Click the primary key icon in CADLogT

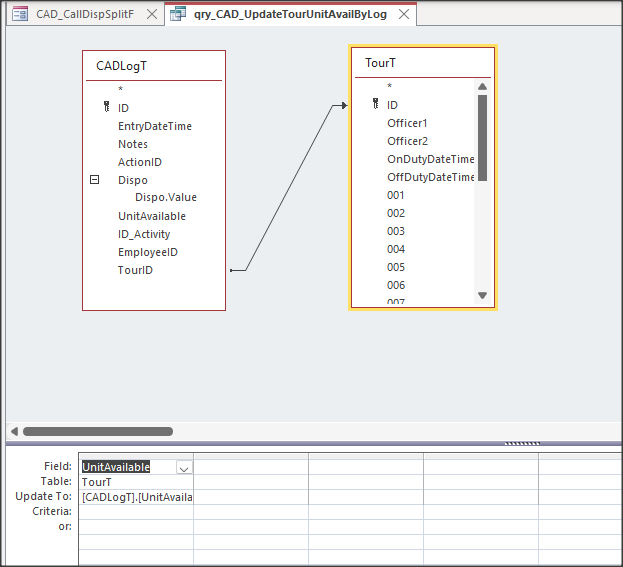point(106,108)
